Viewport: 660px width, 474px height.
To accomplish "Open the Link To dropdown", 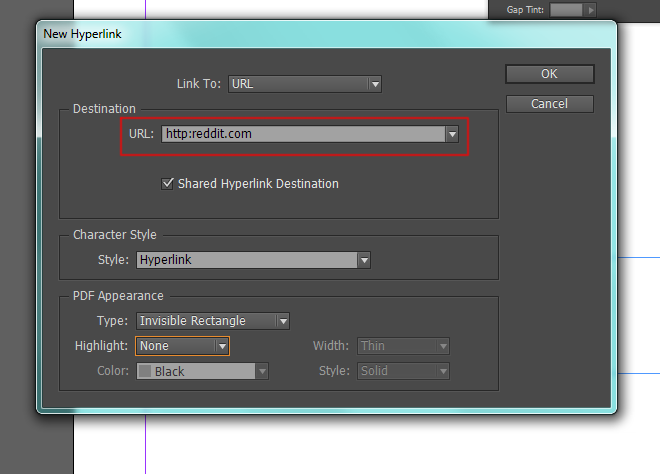I will pos(305,84).
